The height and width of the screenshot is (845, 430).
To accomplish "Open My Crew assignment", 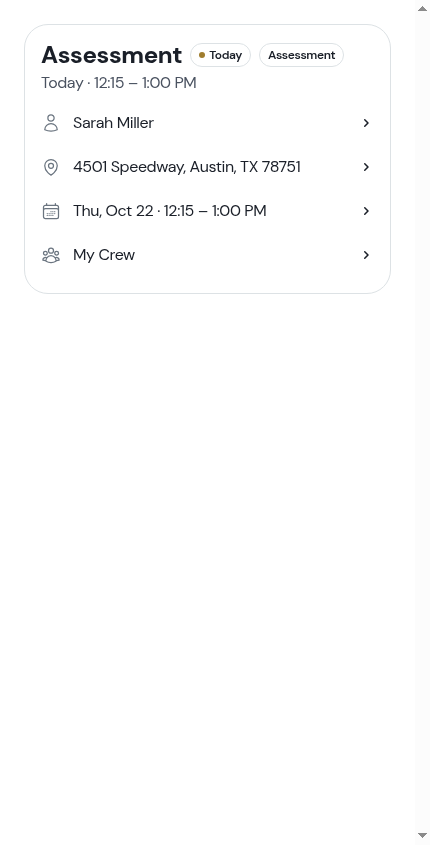I will pyautogui.click(x=207, y=255).
